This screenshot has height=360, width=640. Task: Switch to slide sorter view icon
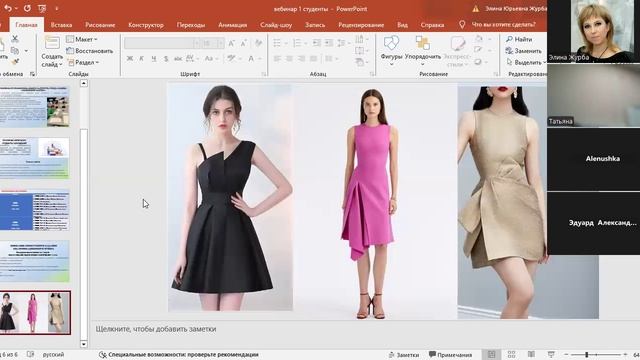click(x=511, y=354)
